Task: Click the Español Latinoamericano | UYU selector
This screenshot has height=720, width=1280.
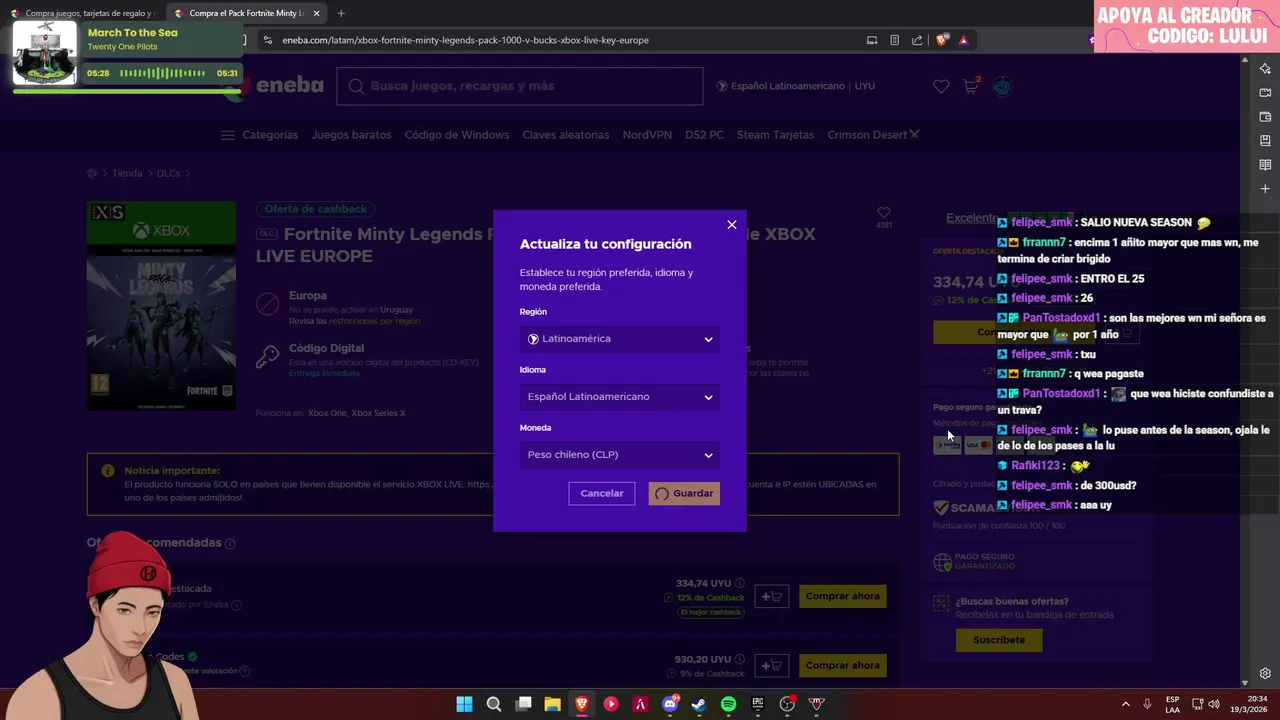Action: [796, 86]
